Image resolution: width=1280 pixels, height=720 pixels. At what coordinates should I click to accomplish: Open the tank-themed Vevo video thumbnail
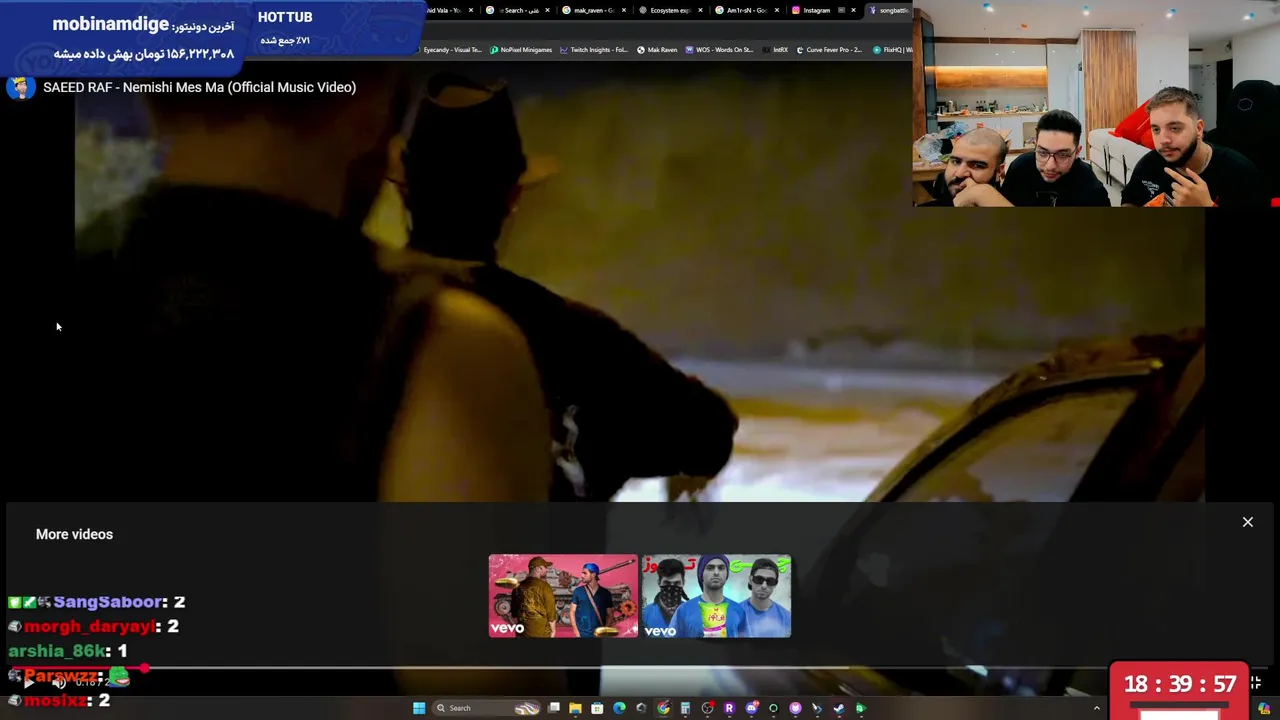point(563,596)
